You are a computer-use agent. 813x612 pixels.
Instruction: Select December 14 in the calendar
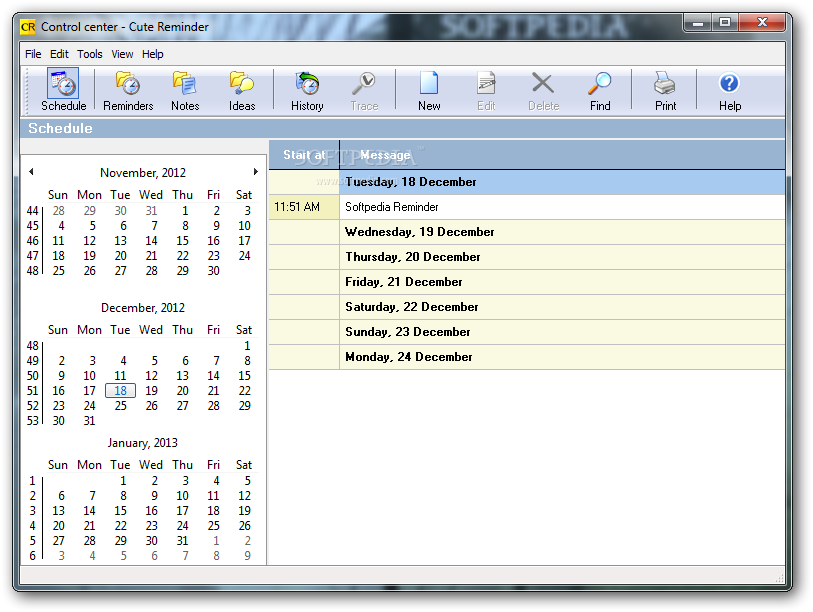(x=214, y=375)
